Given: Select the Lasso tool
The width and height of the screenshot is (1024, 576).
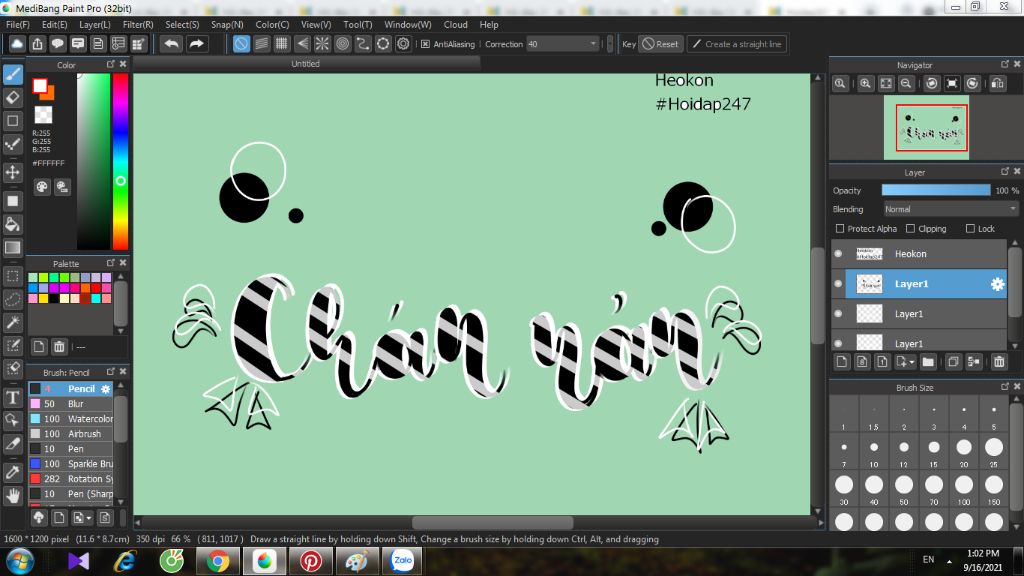Looking at the screenshot, I should pos(13,299).
